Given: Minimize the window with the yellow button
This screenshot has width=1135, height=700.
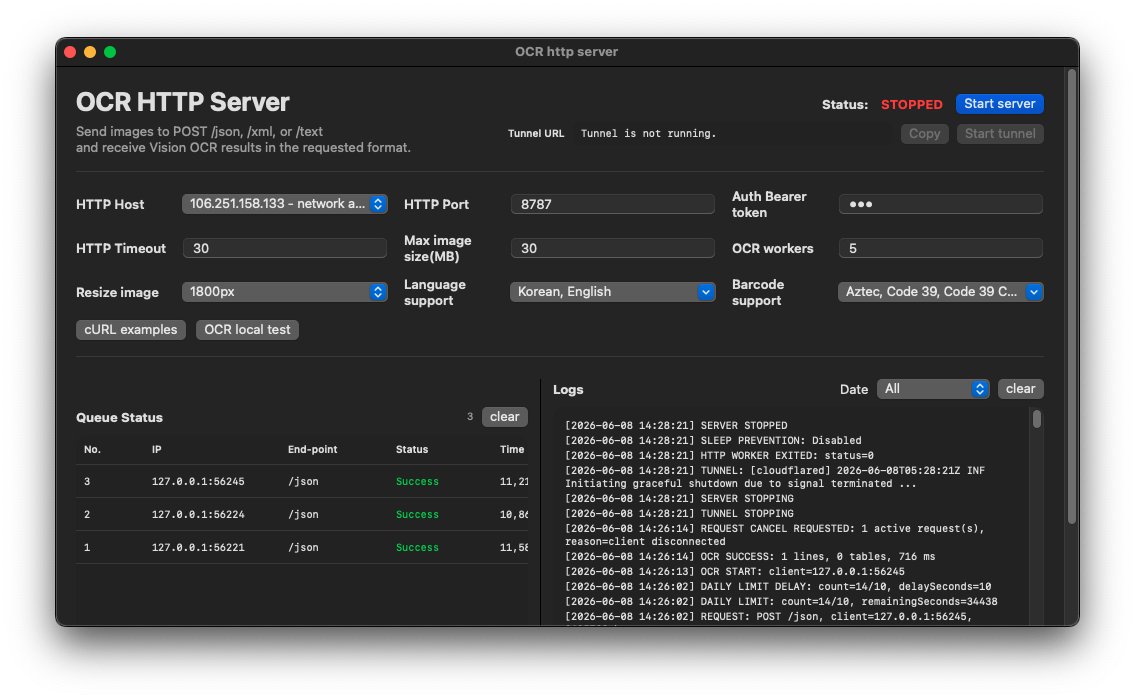Looking at the screenshot, I should pyautogui.click(x=90, y=52).
